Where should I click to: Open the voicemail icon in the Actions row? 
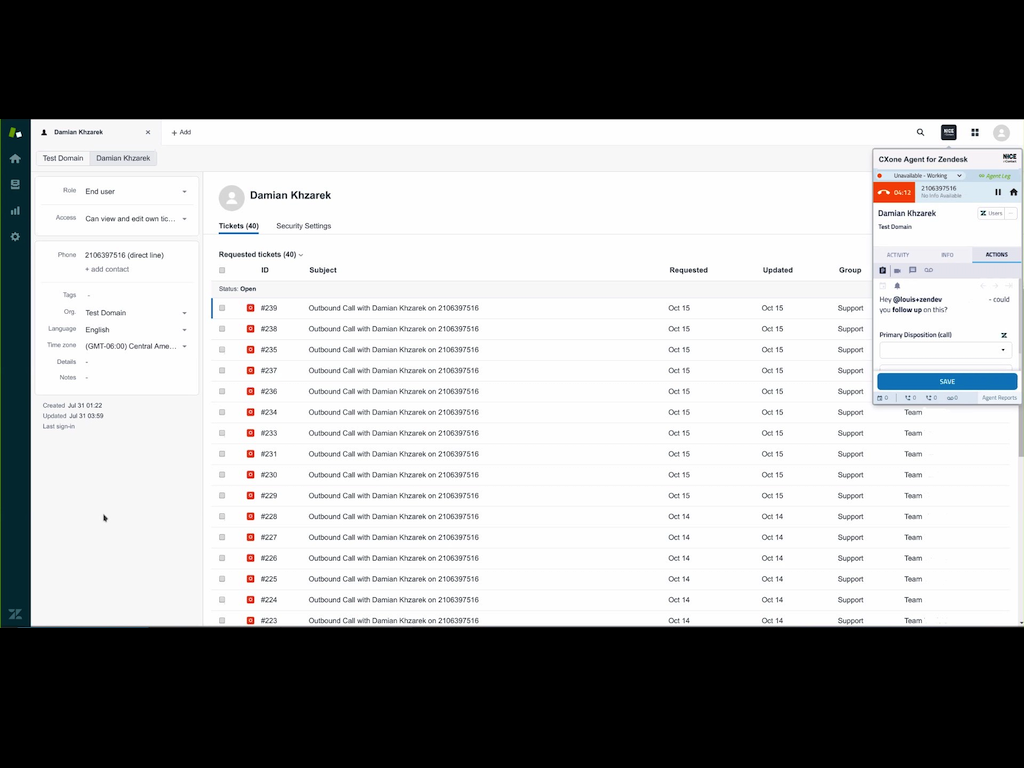[929, 270]
